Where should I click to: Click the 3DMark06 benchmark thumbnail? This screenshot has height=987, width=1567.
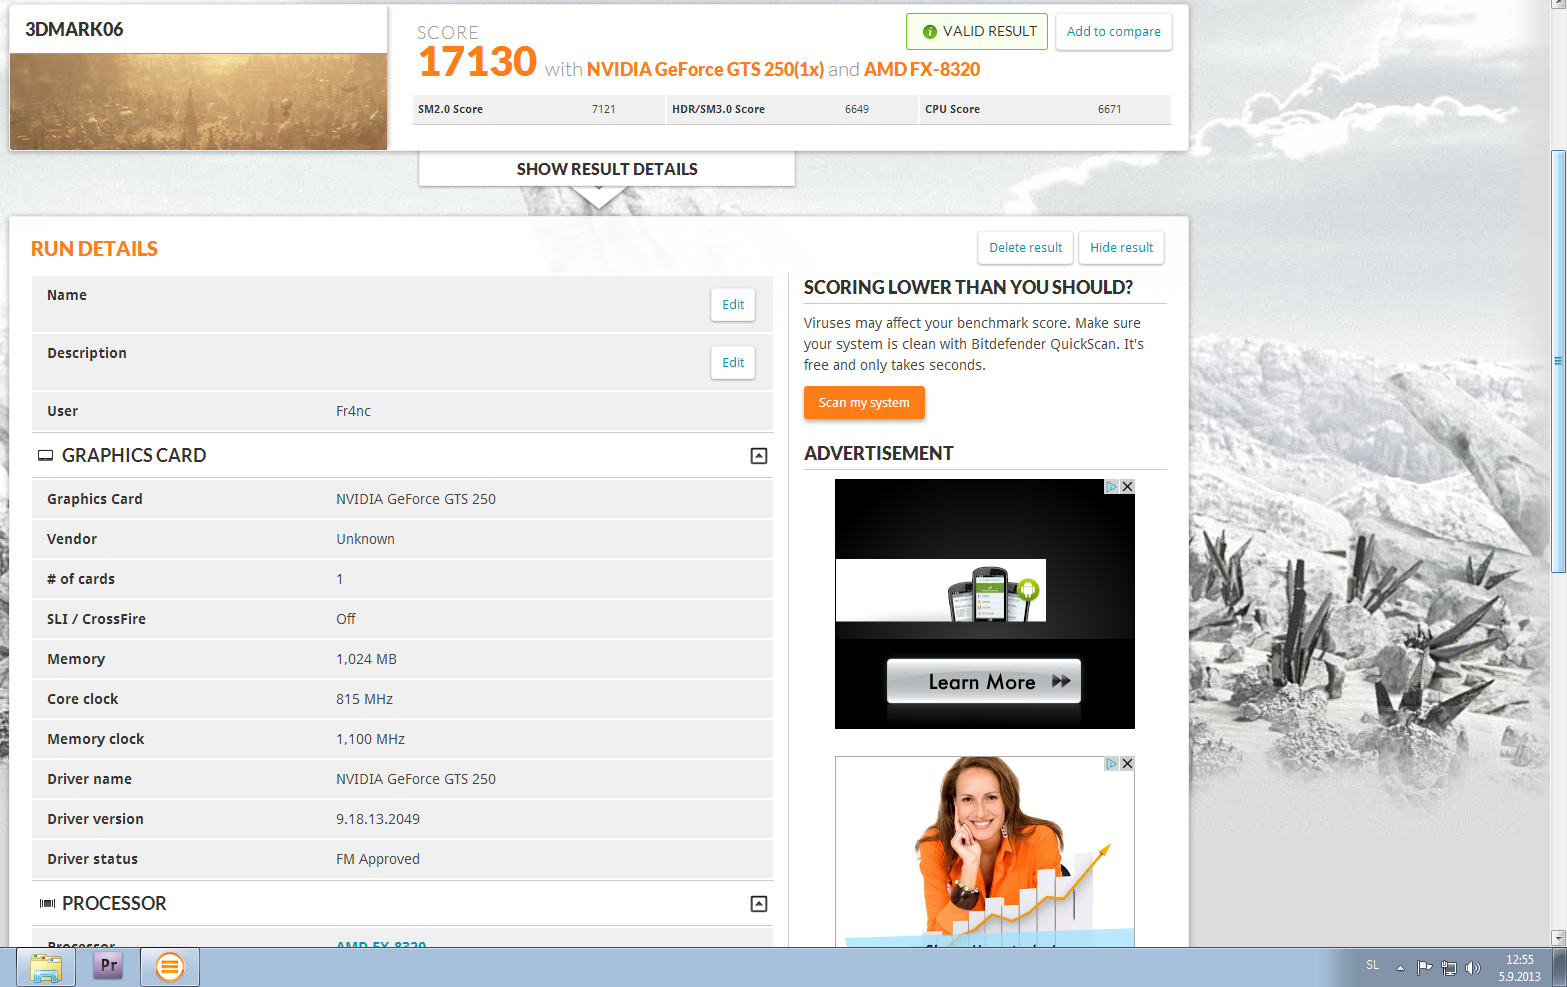click(x=198, y=101)
